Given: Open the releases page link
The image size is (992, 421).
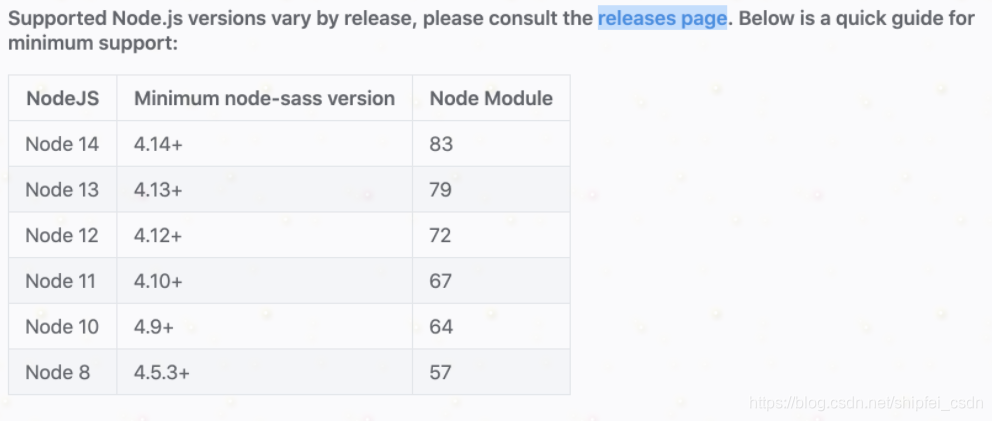Looking at the screenshot, I should [x=662, y=18].
